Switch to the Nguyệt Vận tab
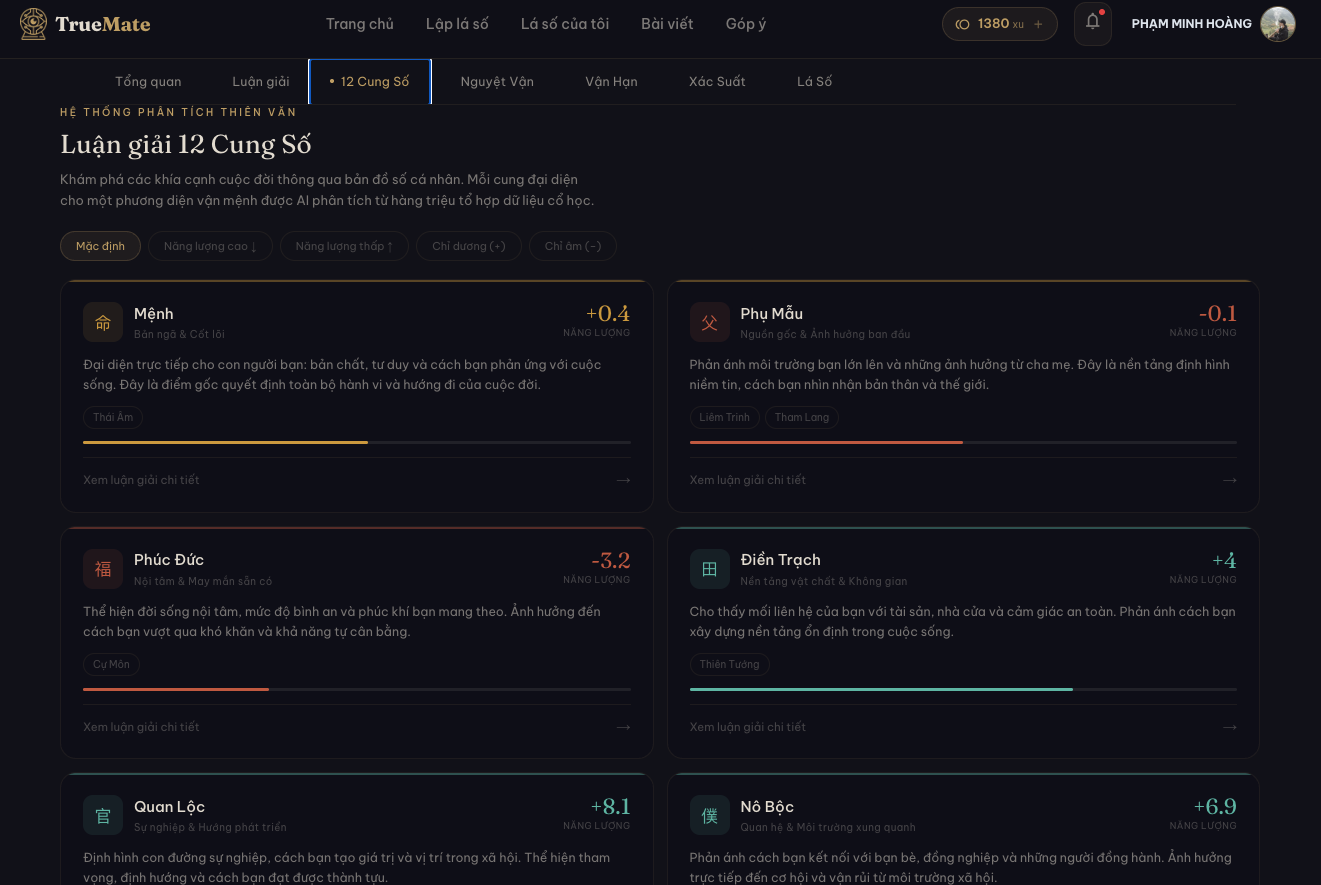 tap(497, 82)
